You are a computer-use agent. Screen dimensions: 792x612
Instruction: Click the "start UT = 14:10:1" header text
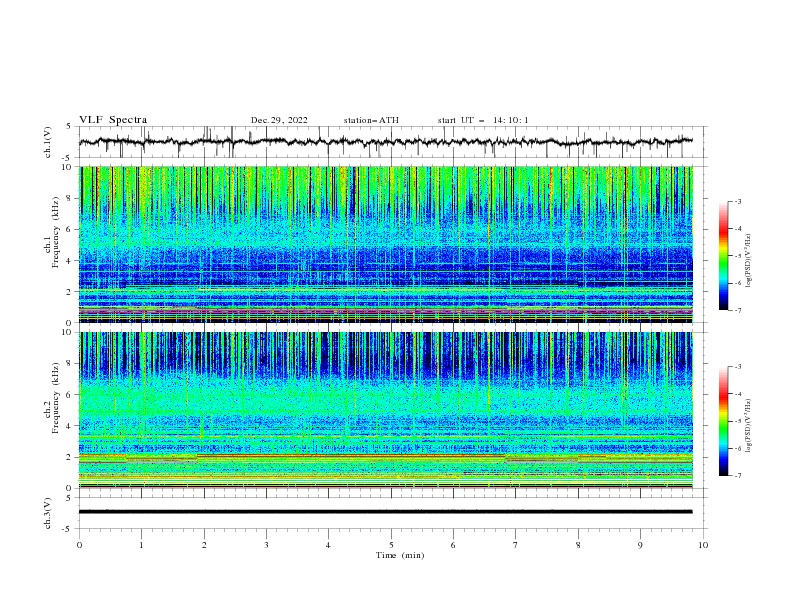pyautogui.click(x=483, y=120)
